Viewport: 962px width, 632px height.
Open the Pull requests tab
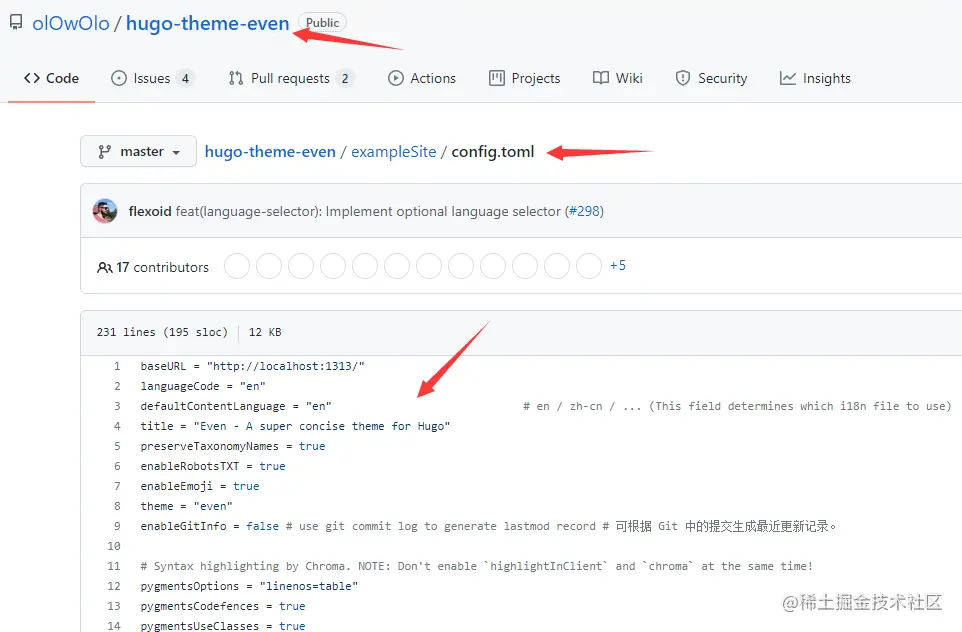tap(291, 79)
